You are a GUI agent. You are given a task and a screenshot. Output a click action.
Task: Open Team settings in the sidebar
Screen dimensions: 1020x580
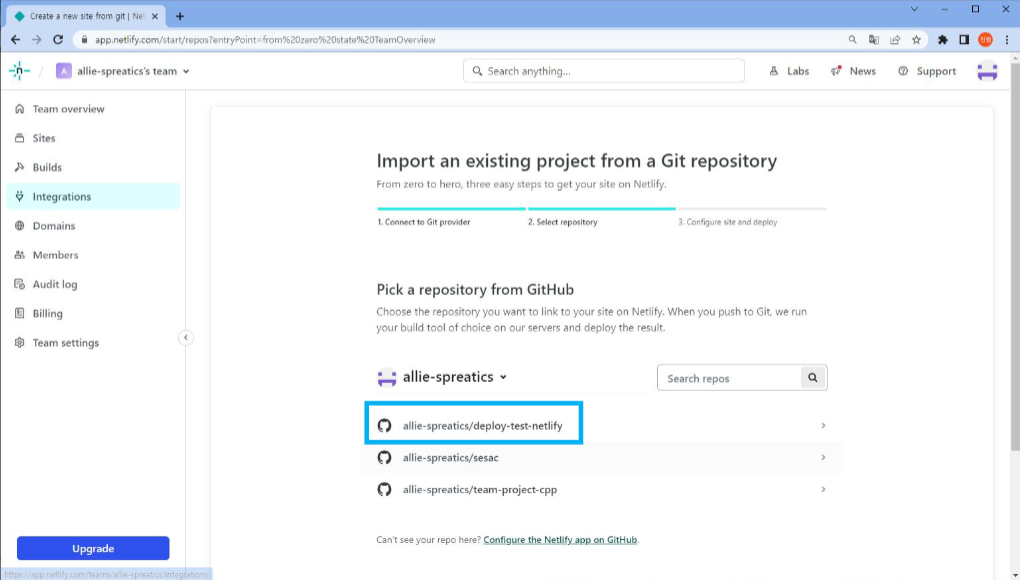click(93, 343)
